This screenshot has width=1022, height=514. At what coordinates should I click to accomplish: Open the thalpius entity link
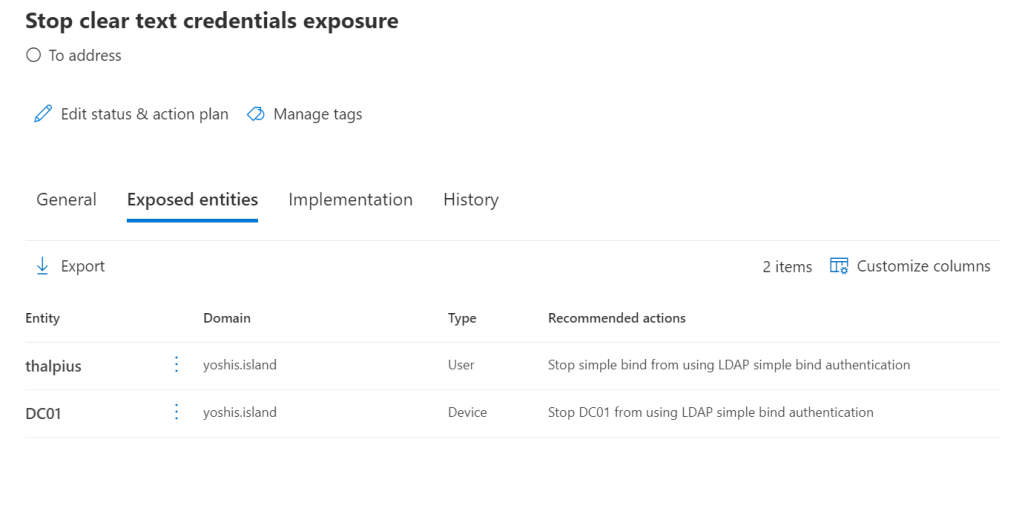tap(53, 365)
